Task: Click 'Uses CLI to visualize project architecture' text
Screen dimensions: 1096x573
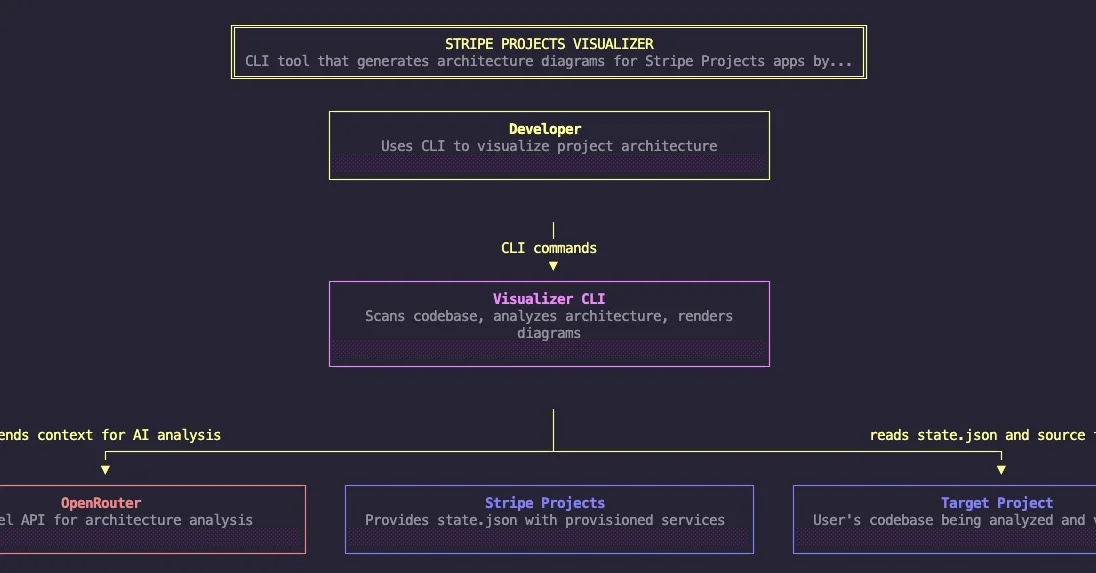Action: tap(549, 146)
